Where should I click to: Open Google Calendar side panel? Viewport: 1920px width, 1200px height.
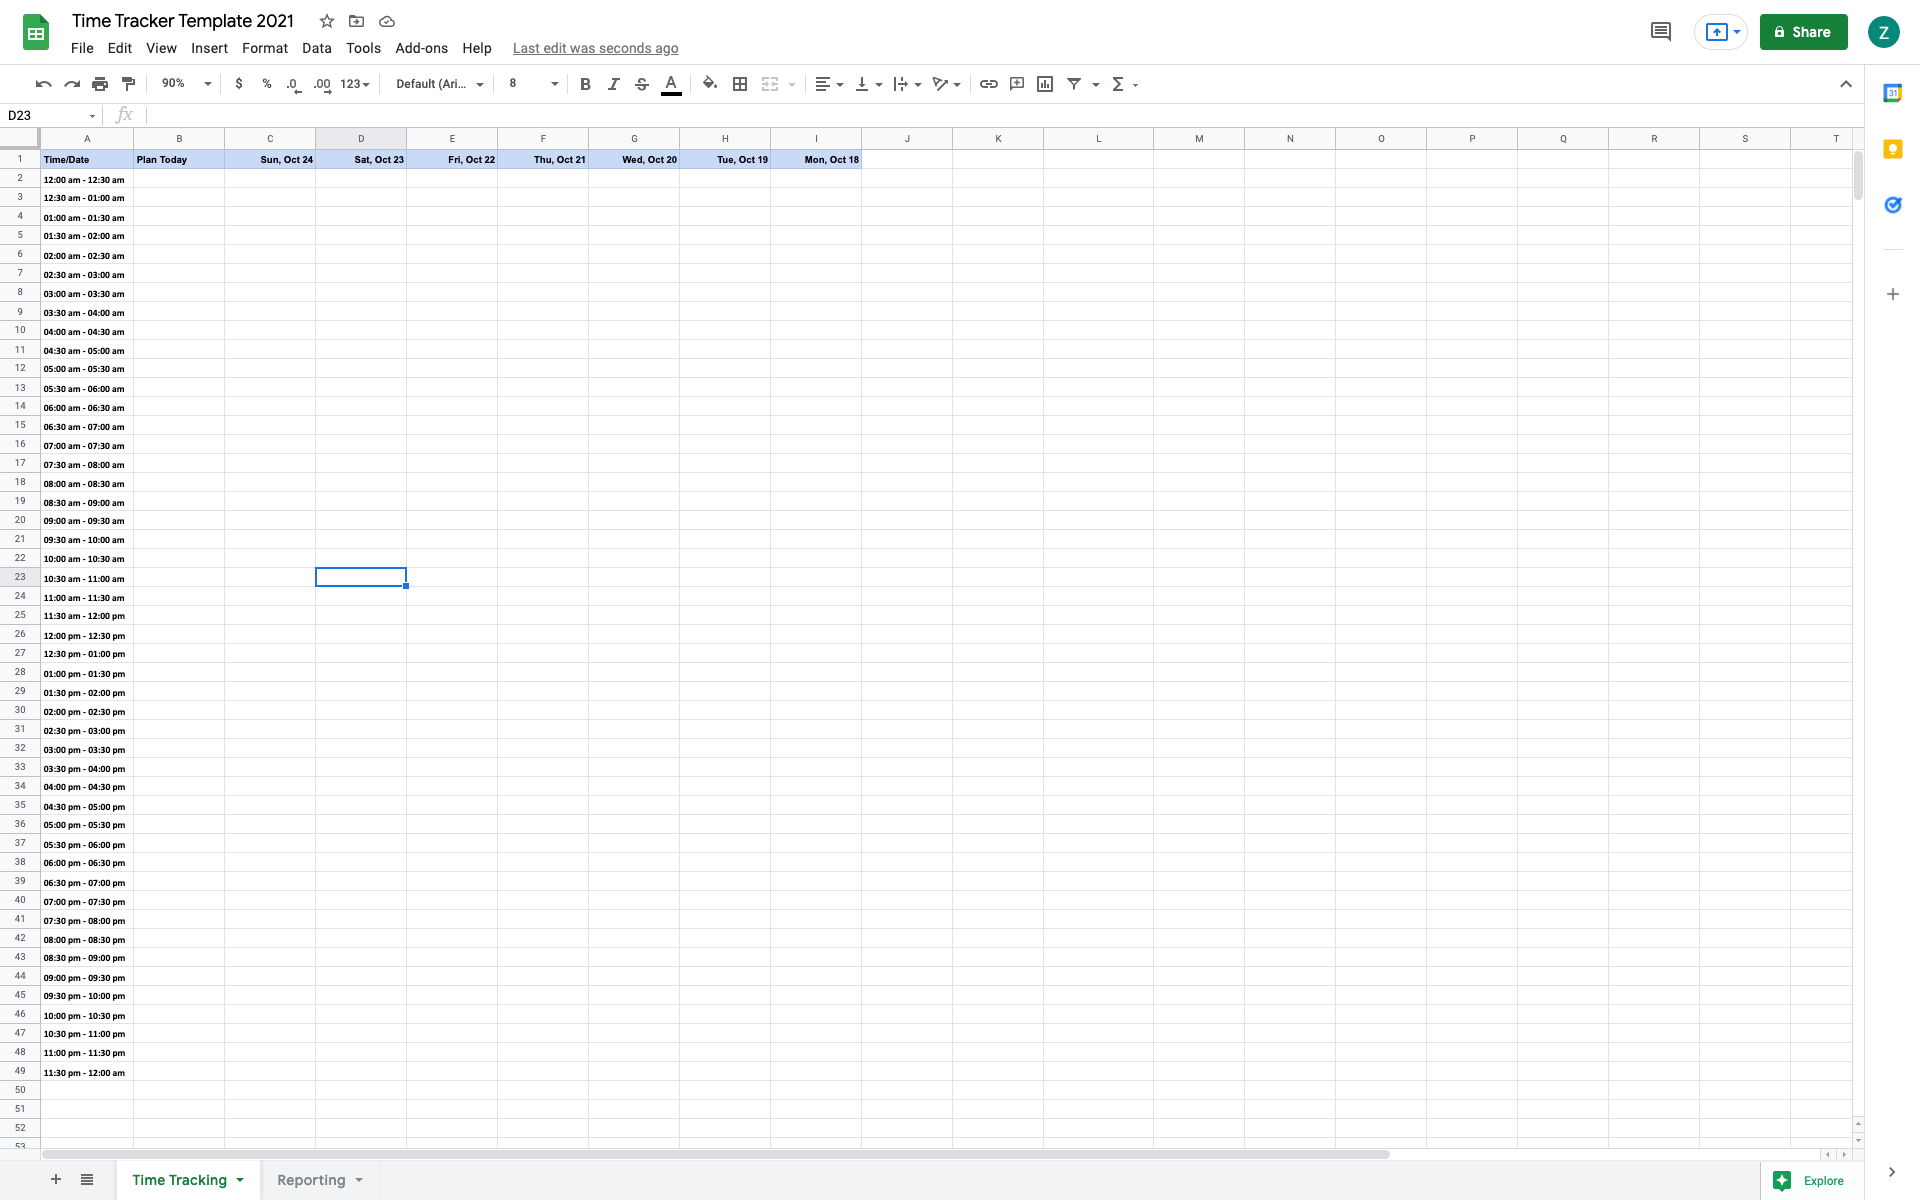pos(1893,92)
